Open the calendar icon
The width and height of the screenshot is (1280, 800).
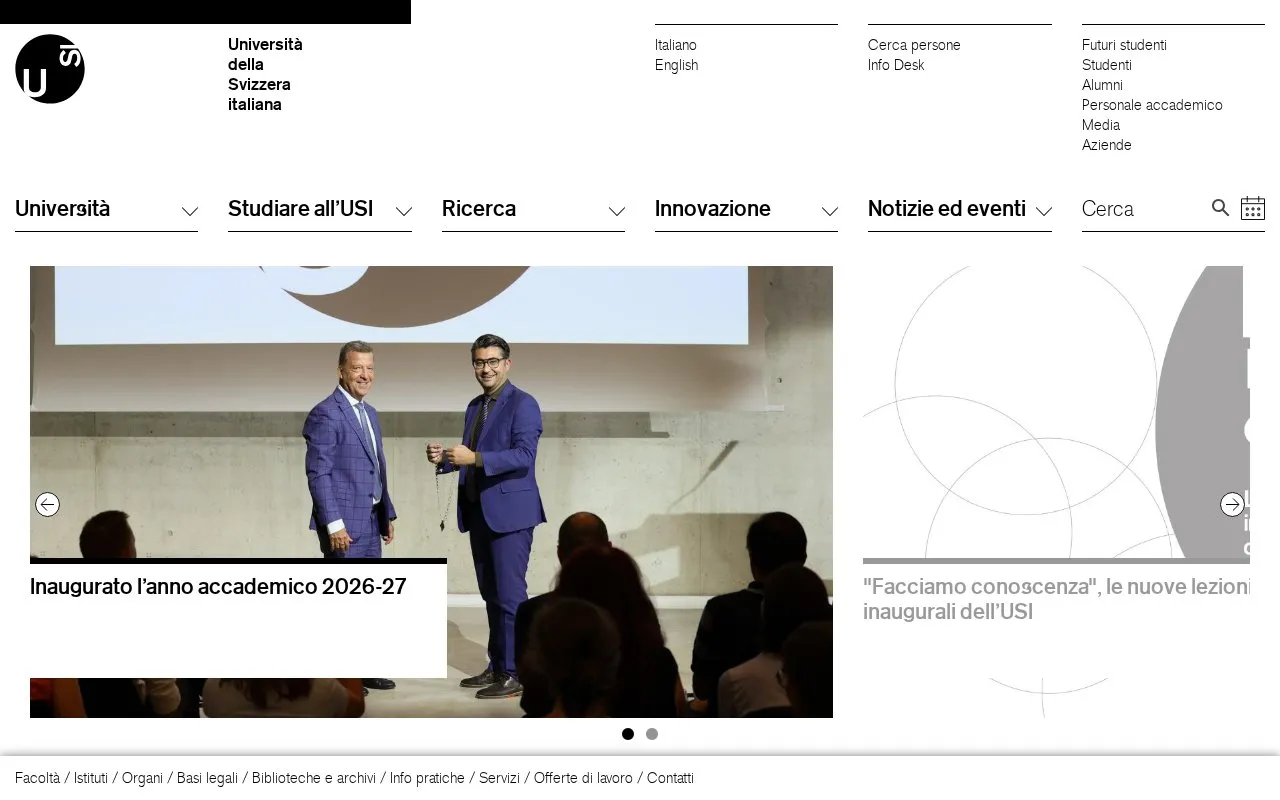coord(1253,208)
